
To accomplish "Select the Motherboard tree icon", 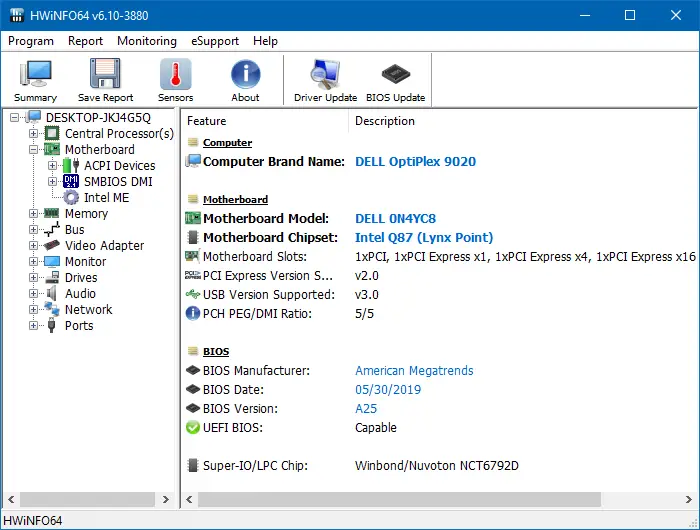I will pyautogui.click(x=52, y=149).
